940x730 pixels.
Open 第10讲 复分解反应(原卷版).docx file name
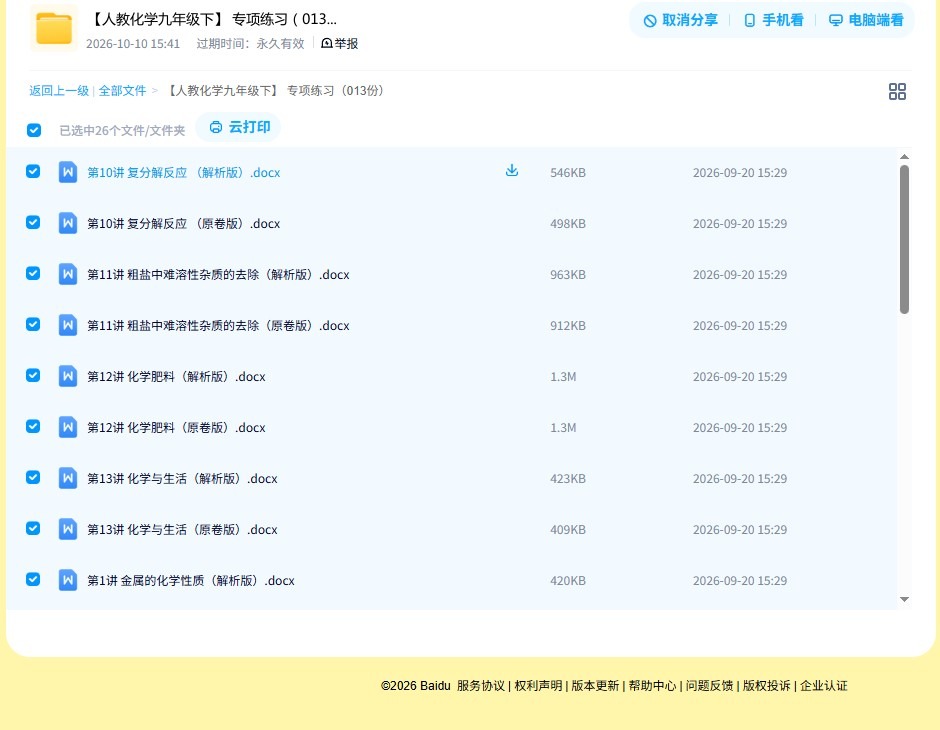[x=183, y=224]
